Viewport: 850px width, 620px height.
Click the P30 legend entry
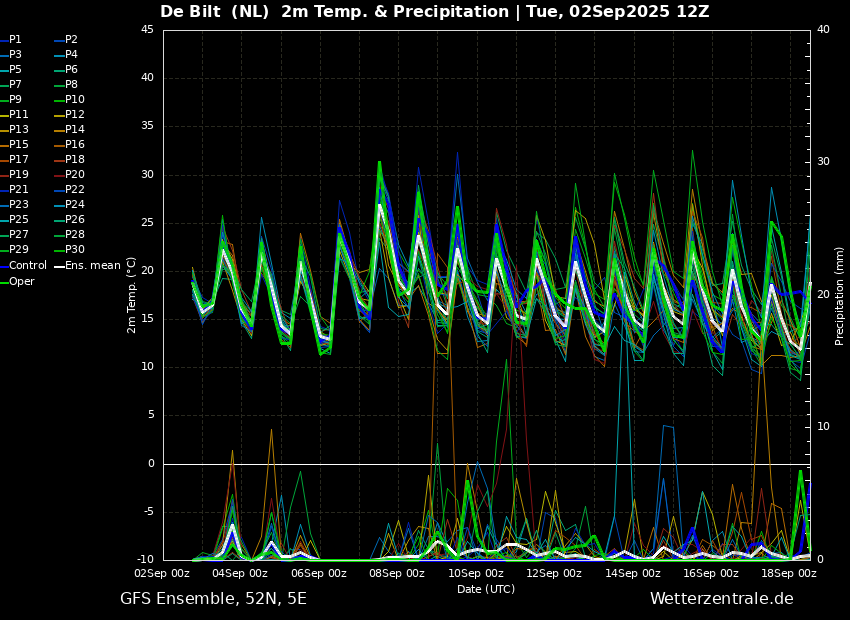coord(75,250)
